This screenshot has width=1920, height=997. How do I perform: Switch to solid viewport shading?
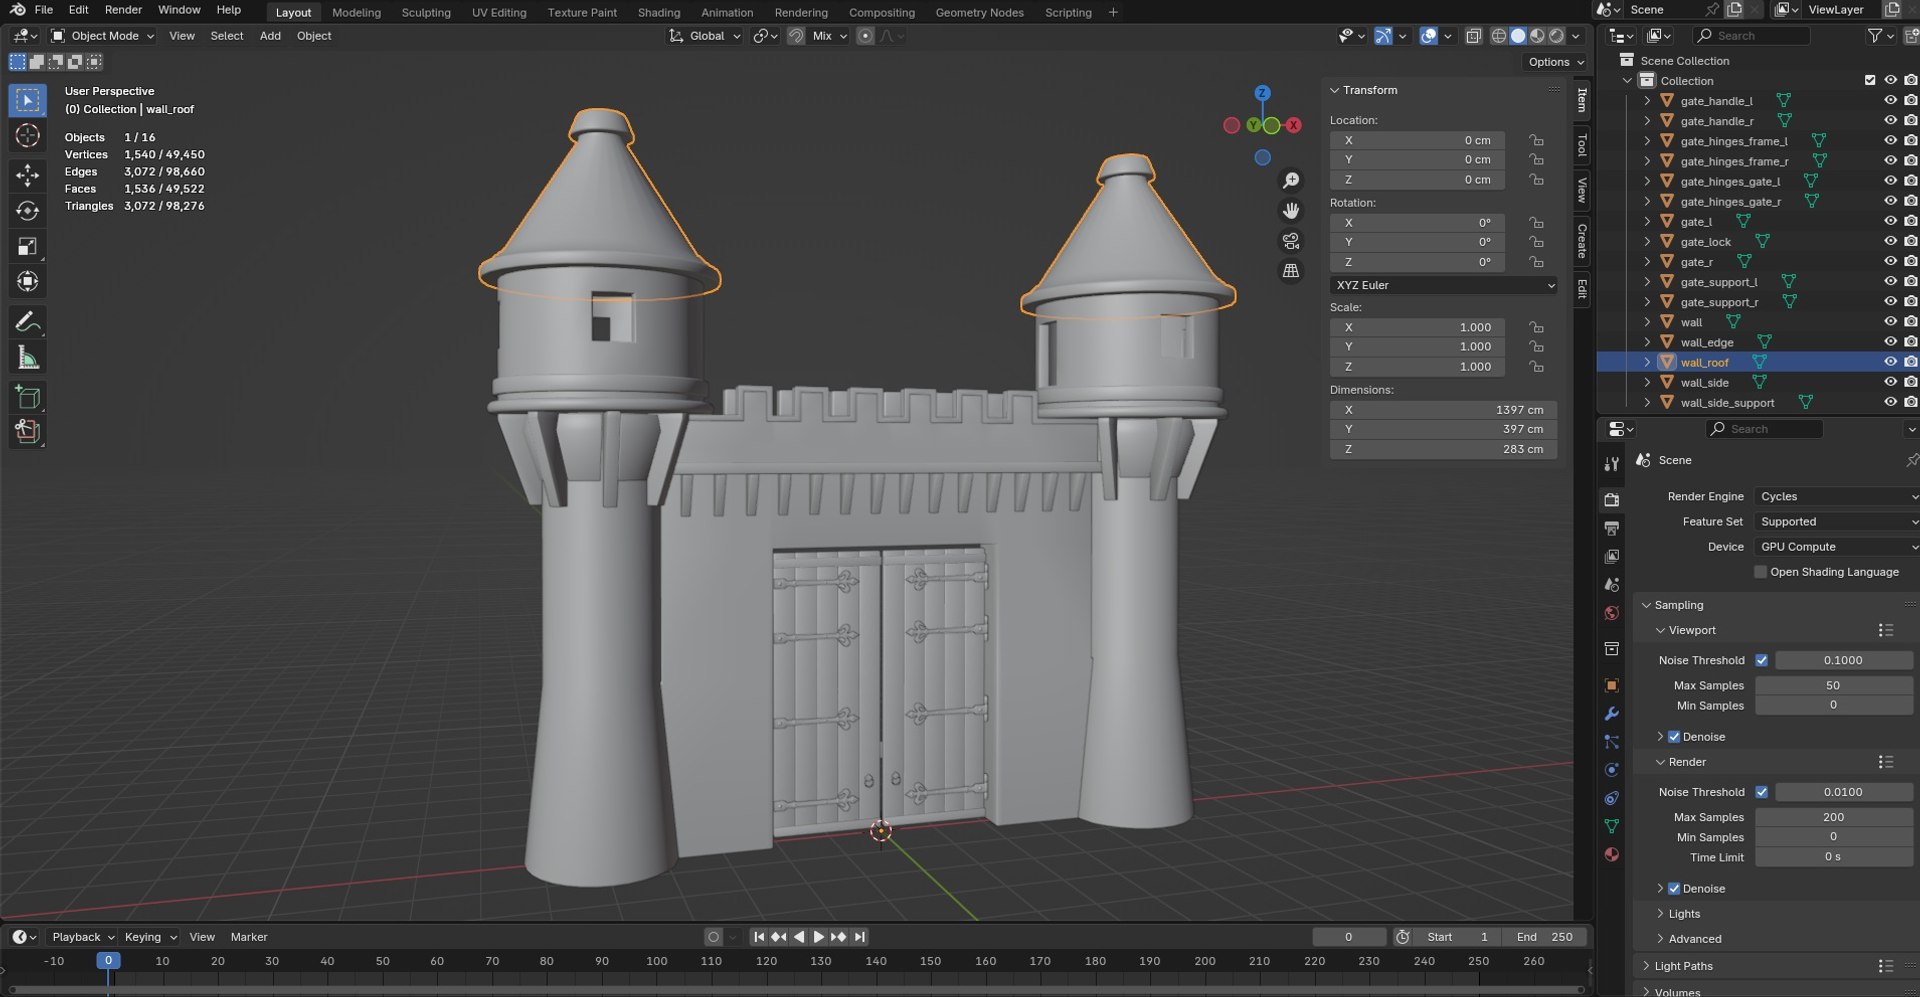click(x=1518, y=36)
